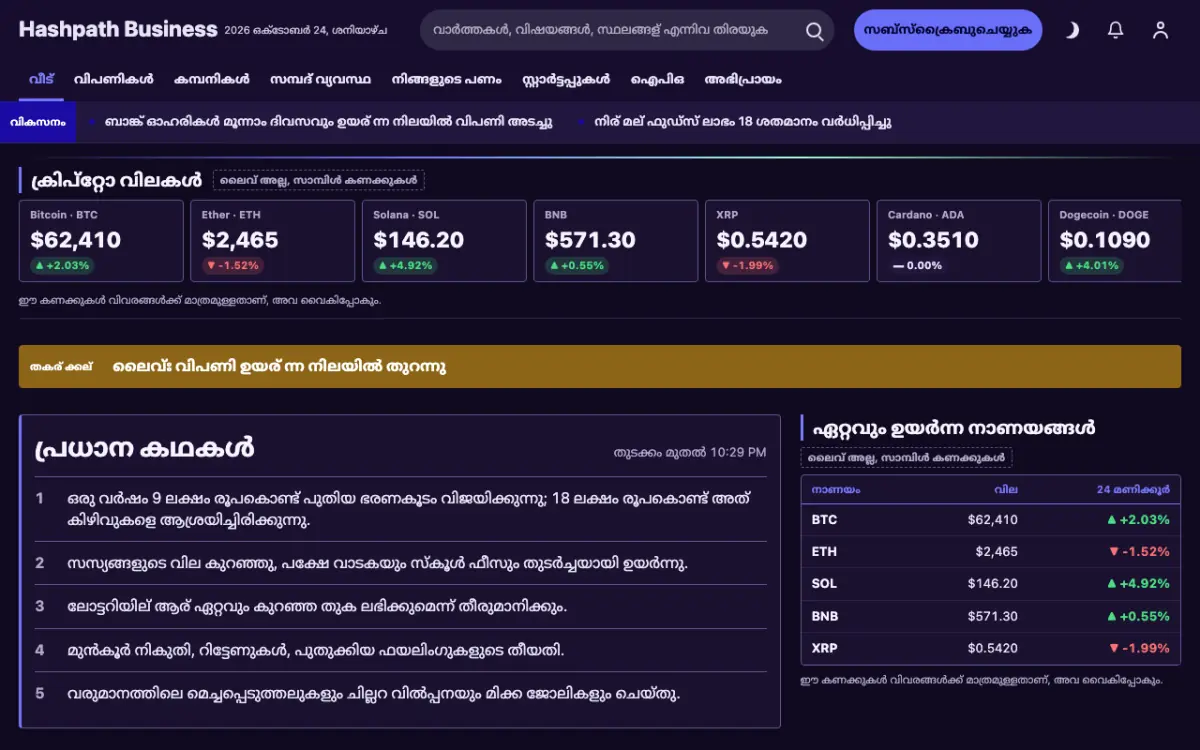Click Dogecoin +4.01% change badge
This screenshot has width=1200, height=750.
(1092, 266)
